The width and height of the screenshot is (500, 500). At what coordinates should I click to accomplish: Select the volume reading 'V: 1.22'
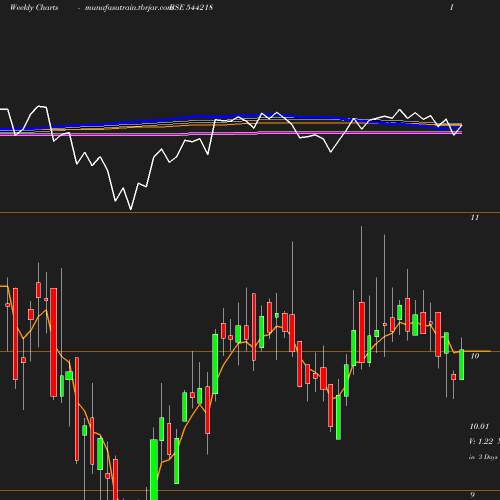pyautogui.click(x=481, y=441)
